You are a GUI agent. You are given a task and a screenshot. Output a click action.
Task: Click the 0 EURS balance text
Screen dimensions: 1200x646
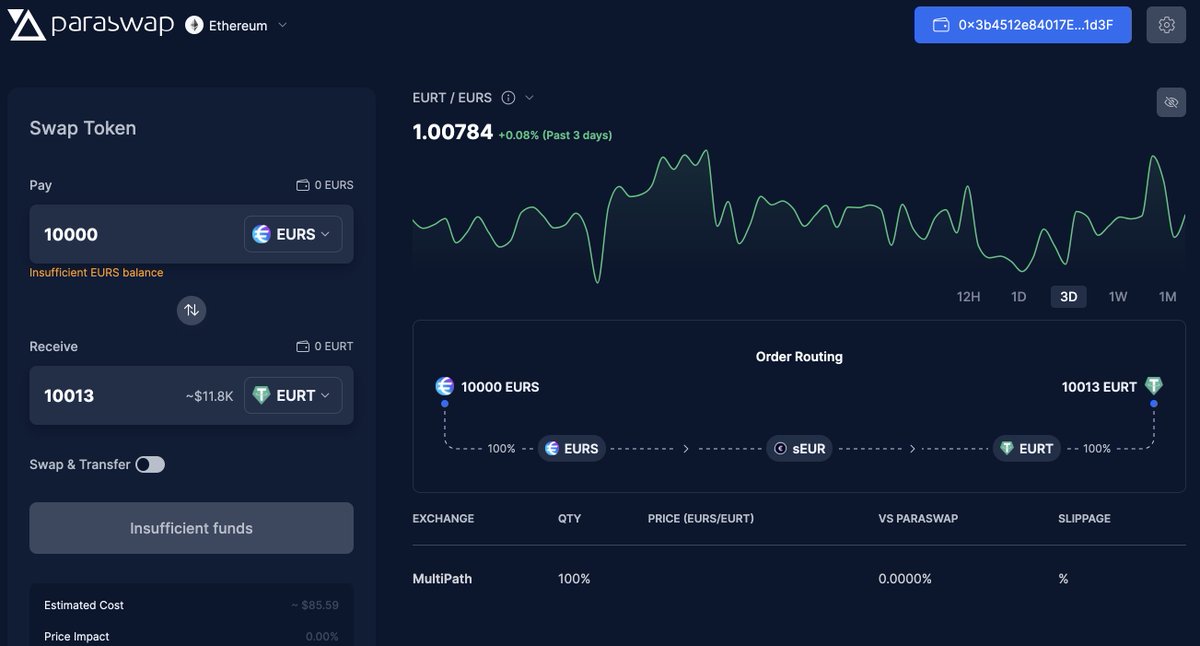334,185
